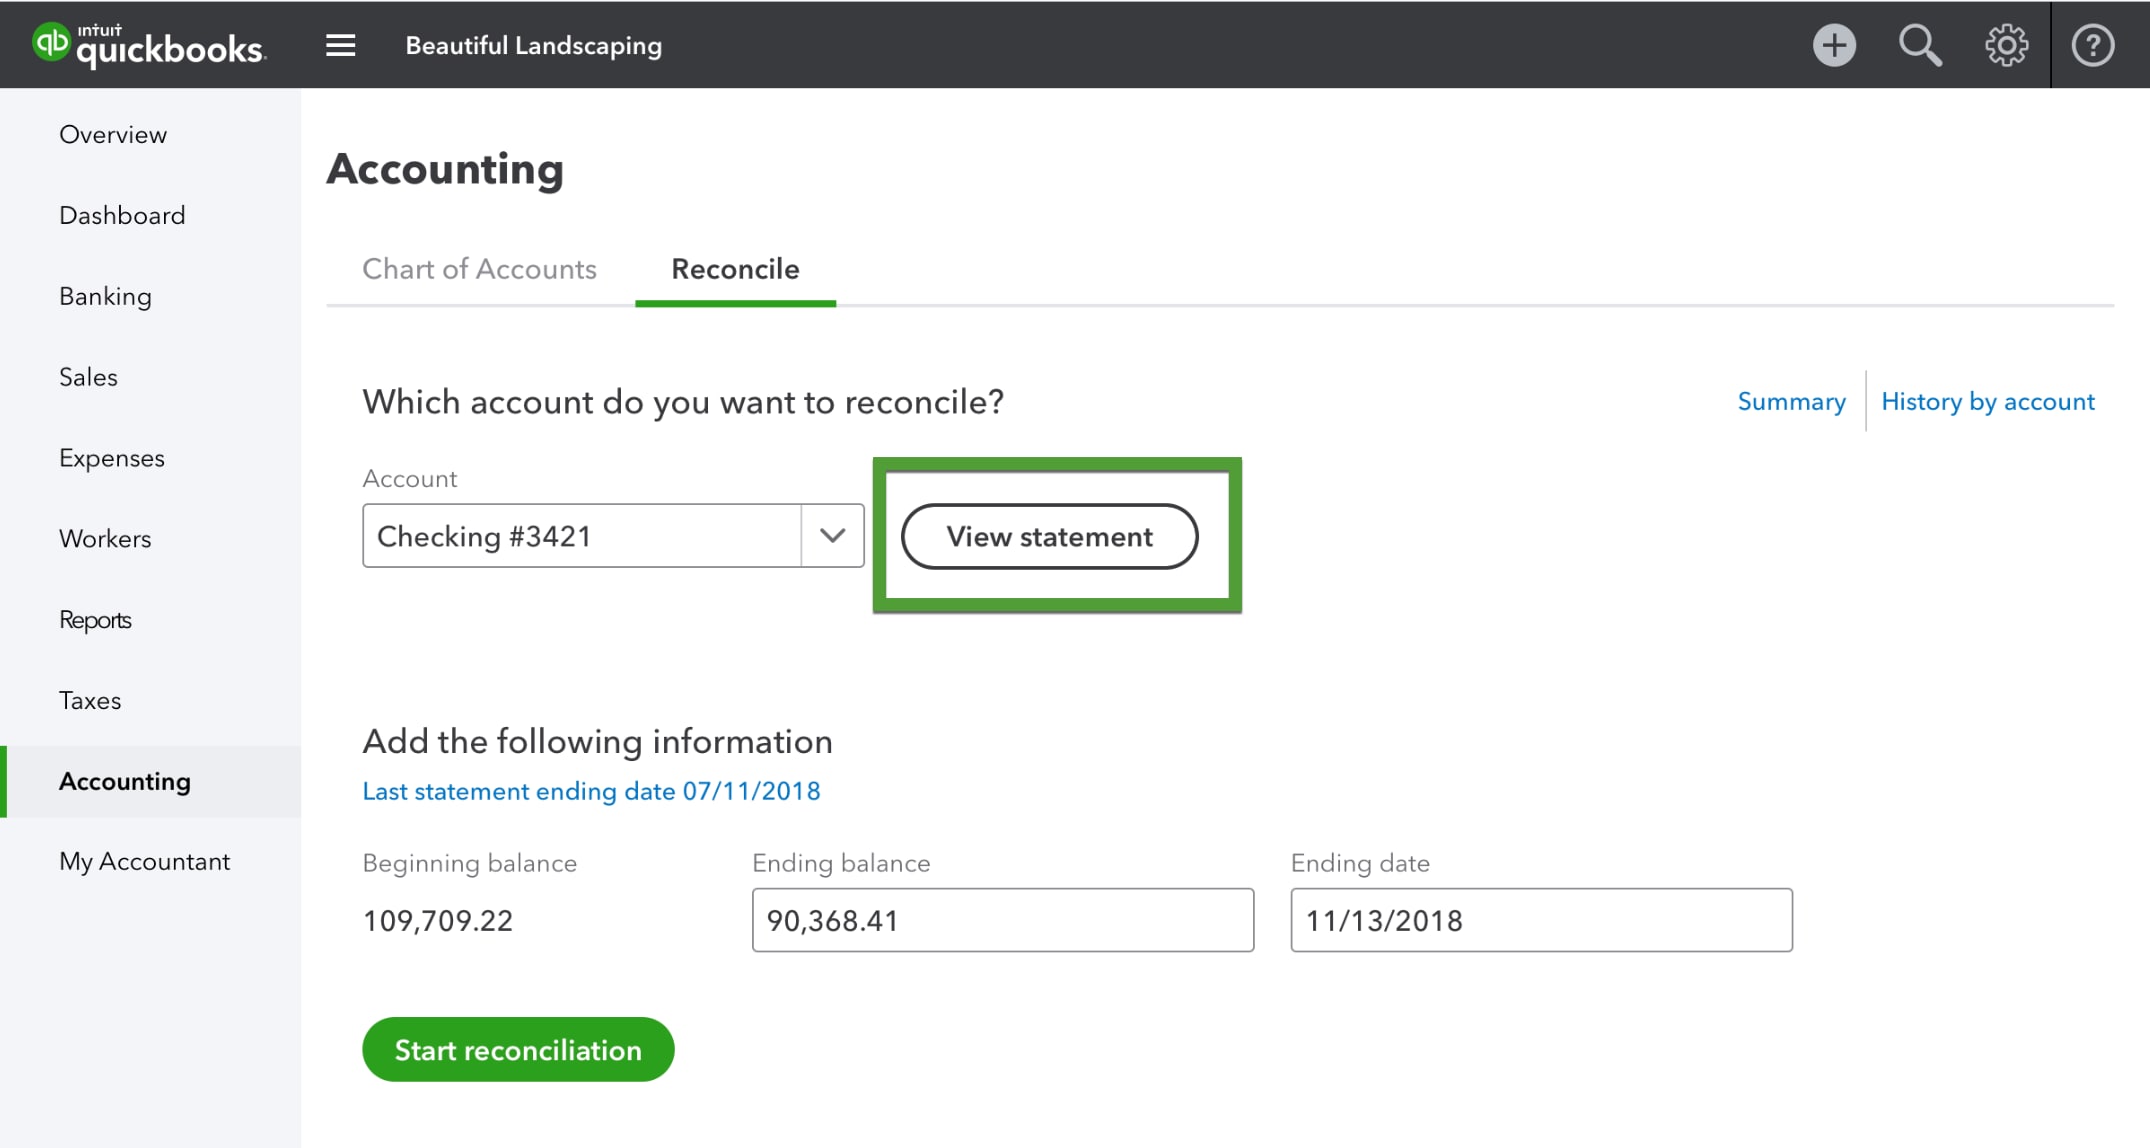Click the View statement button
This screenshot has height=1148, width=2150.
coord(1049,536)
